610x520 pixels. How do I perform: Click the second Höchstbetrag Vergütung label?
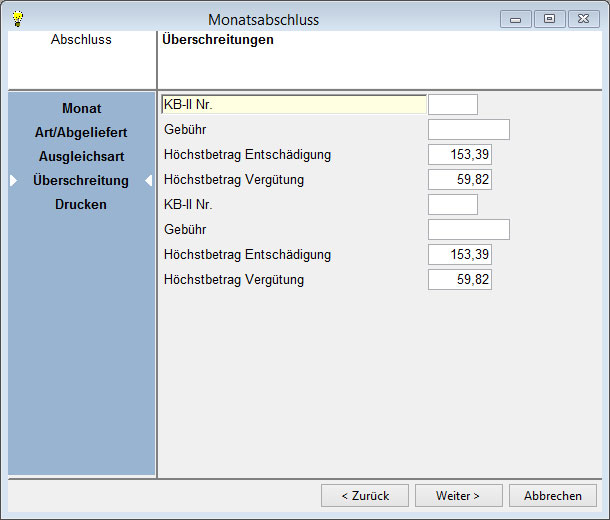(234, 279)
